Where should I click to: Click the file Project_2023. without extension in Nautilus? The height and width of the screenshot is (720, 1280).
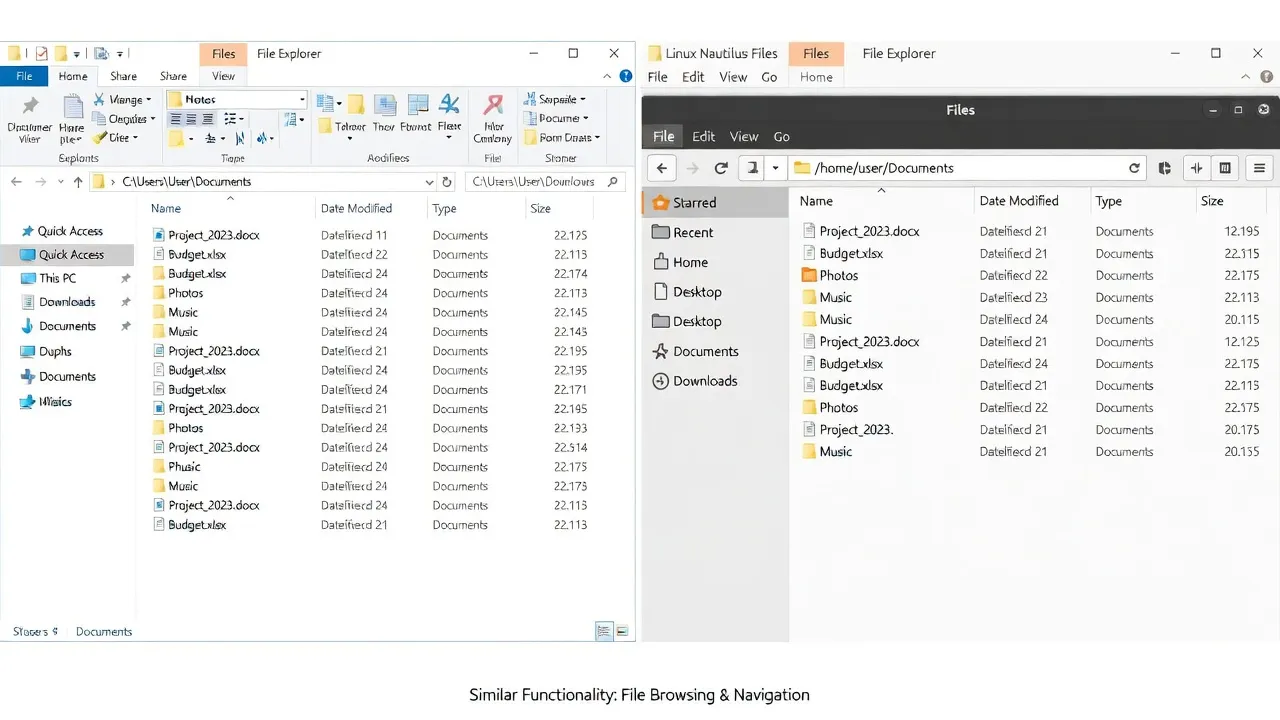pyautogui.click(x=856, y=430)
